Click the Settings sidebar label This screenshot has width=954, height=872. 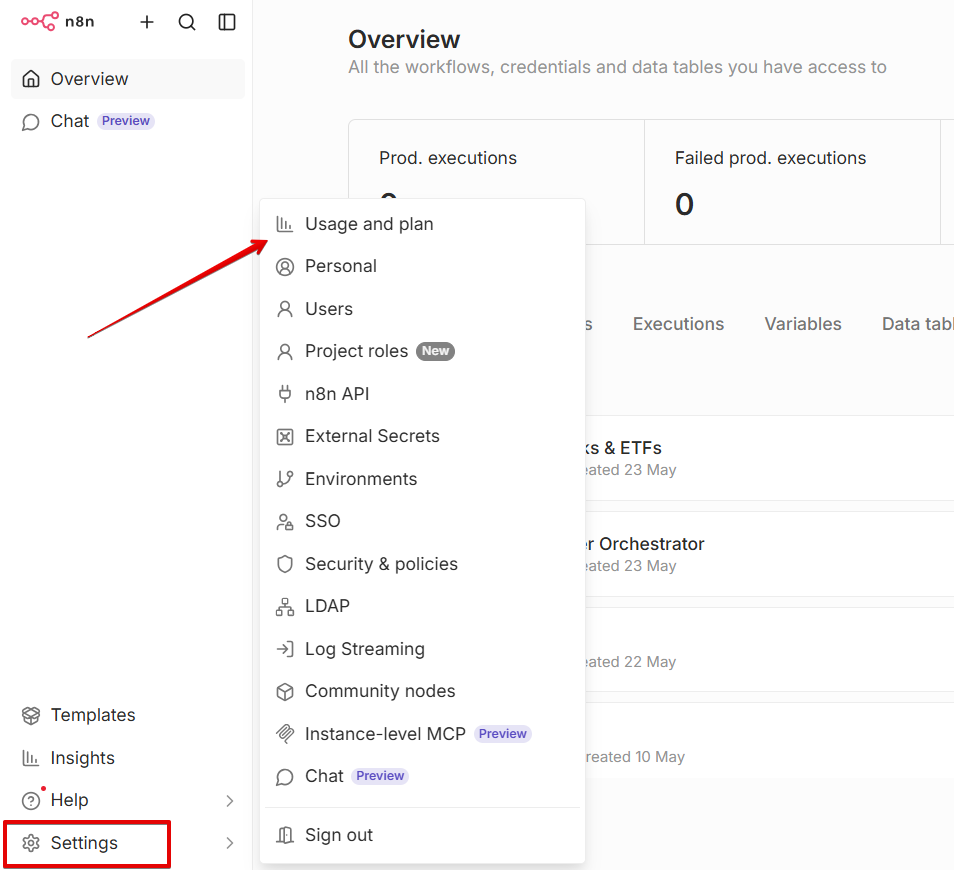pyautogui.click(x=84, y=843)
